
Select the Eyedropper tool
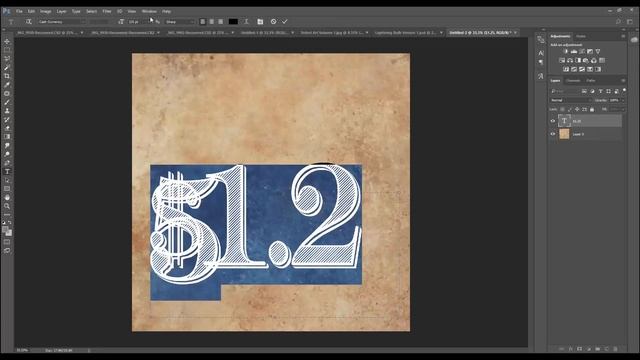tap(7, 85)
